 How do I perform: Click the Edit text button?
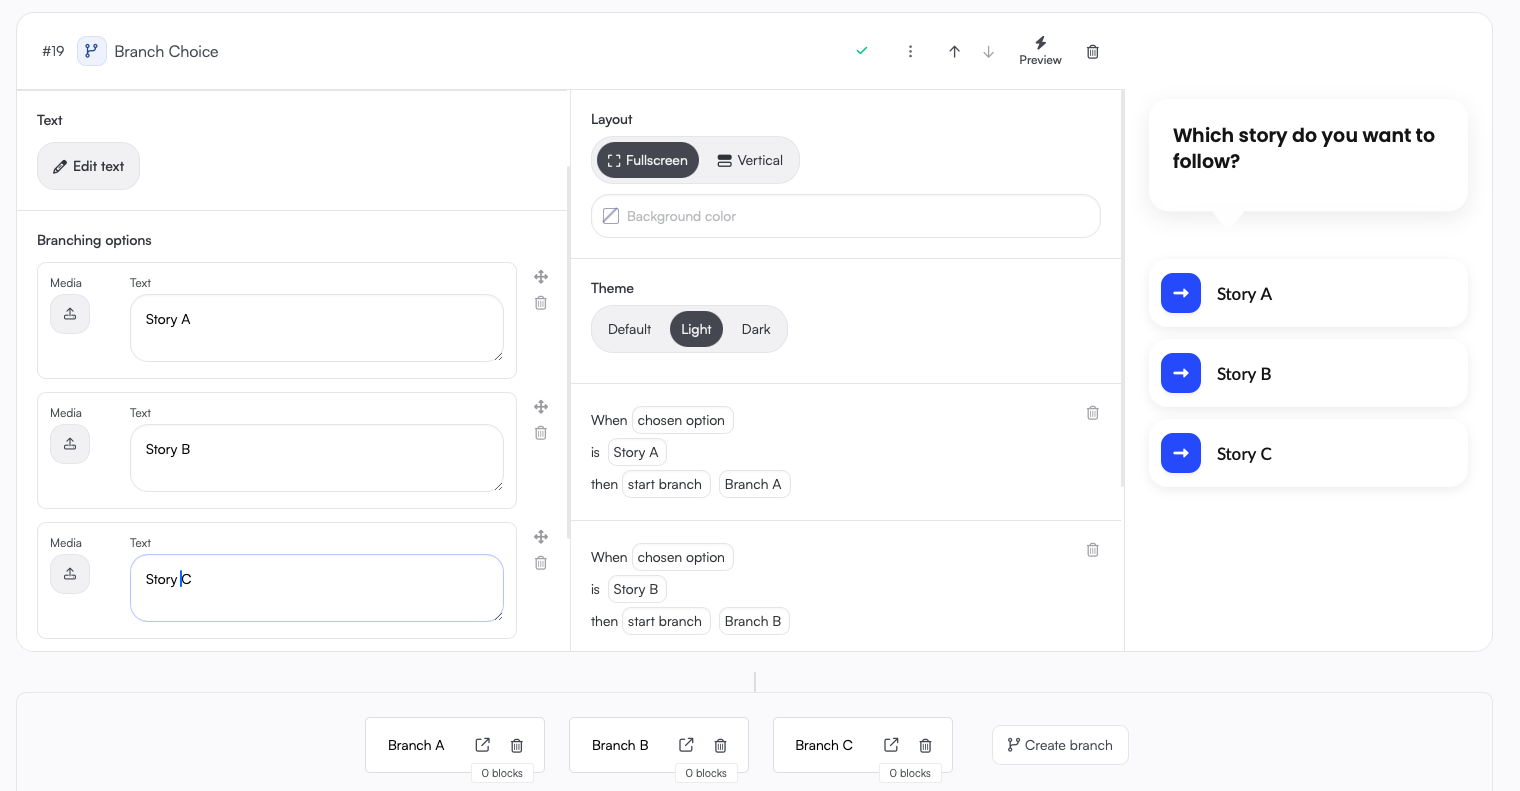click(x=88, y=166)
